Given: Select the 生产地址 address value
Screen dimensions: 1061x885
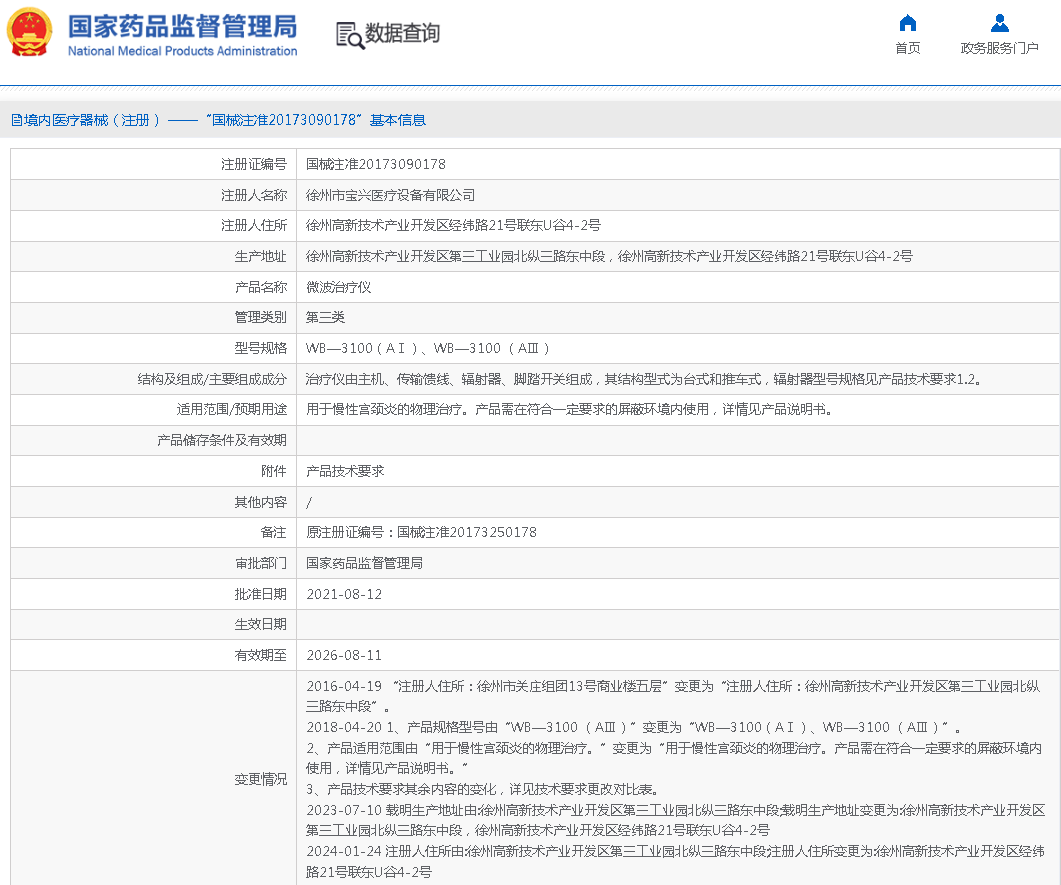Looking at the screenshot, I should pos(609,256).
